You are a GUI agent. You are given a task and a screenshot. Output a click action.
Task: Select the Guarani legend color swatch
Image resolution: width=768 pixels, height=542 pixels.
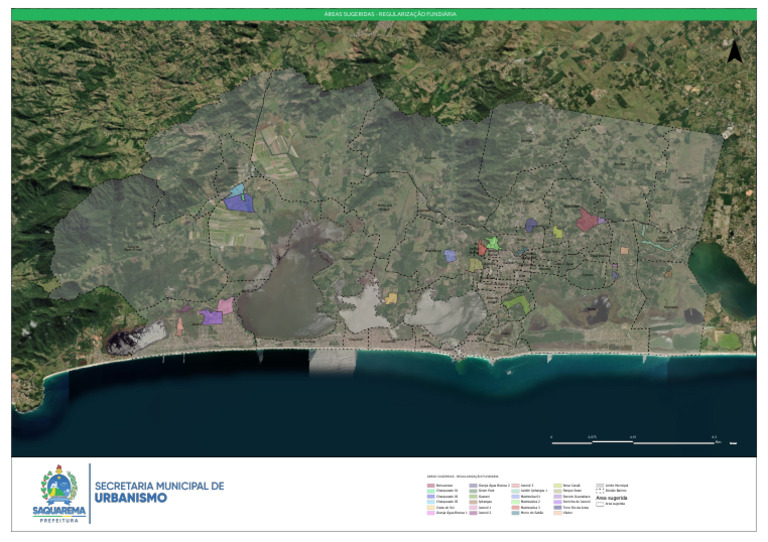pos(473,497)
